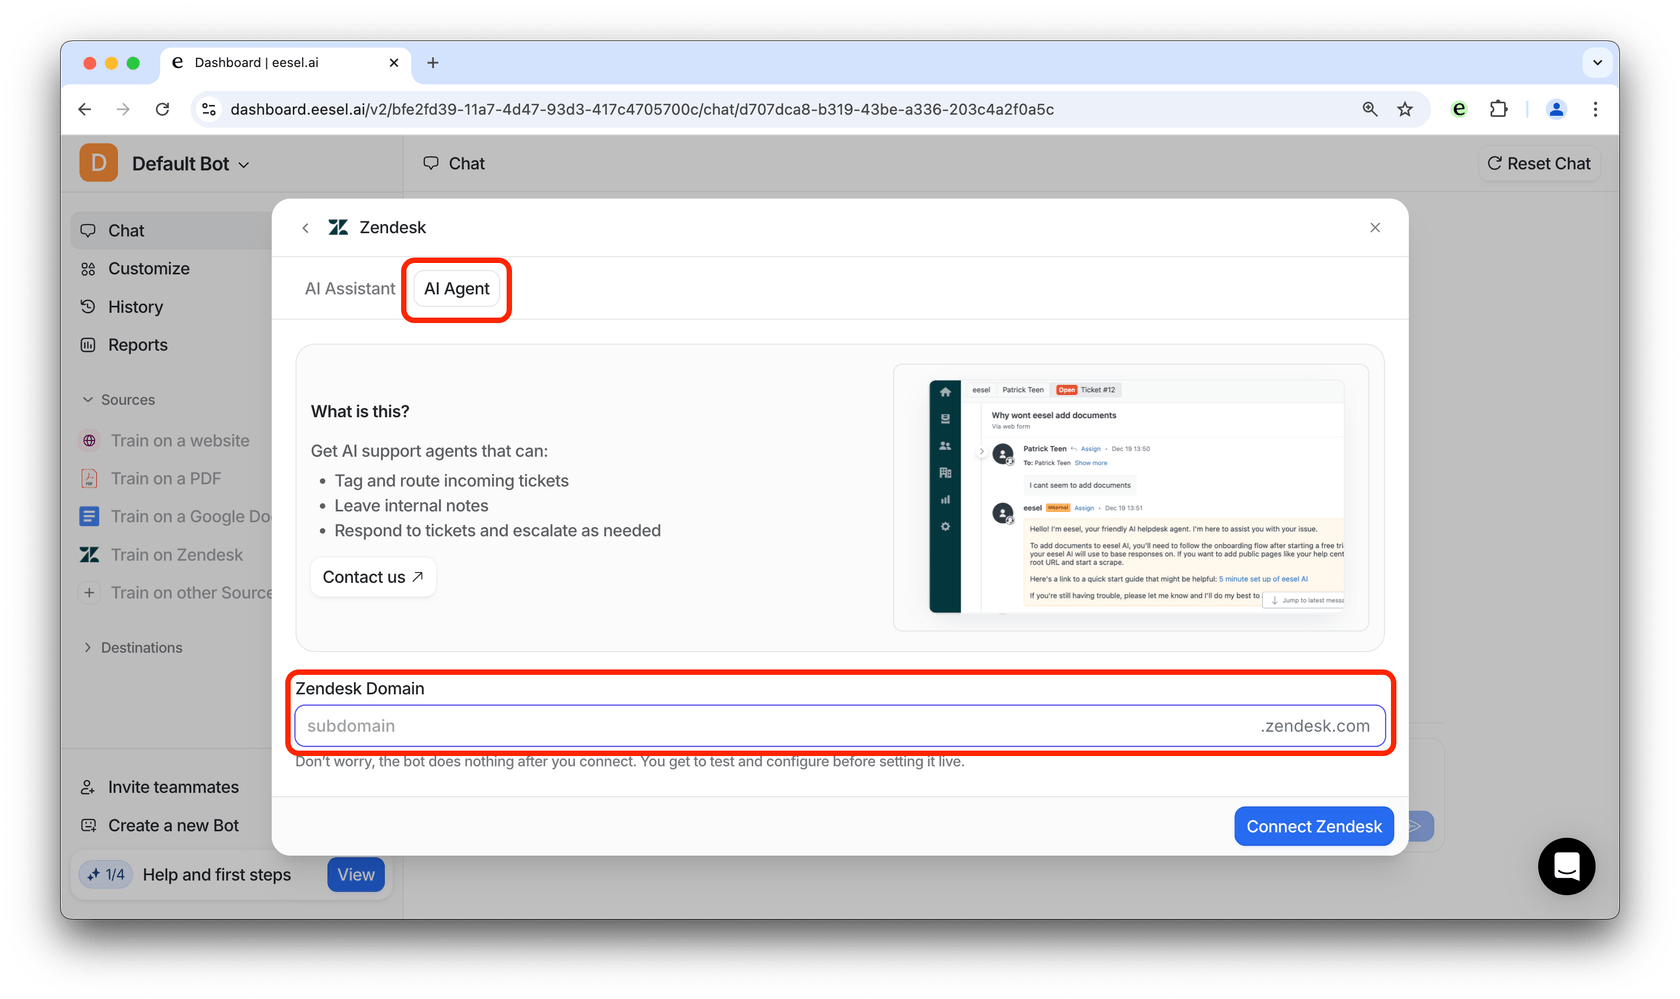Click the browser reload button
Image resolution: width=1680 pixels, height=999 pixels.
[x=162, y=109]
